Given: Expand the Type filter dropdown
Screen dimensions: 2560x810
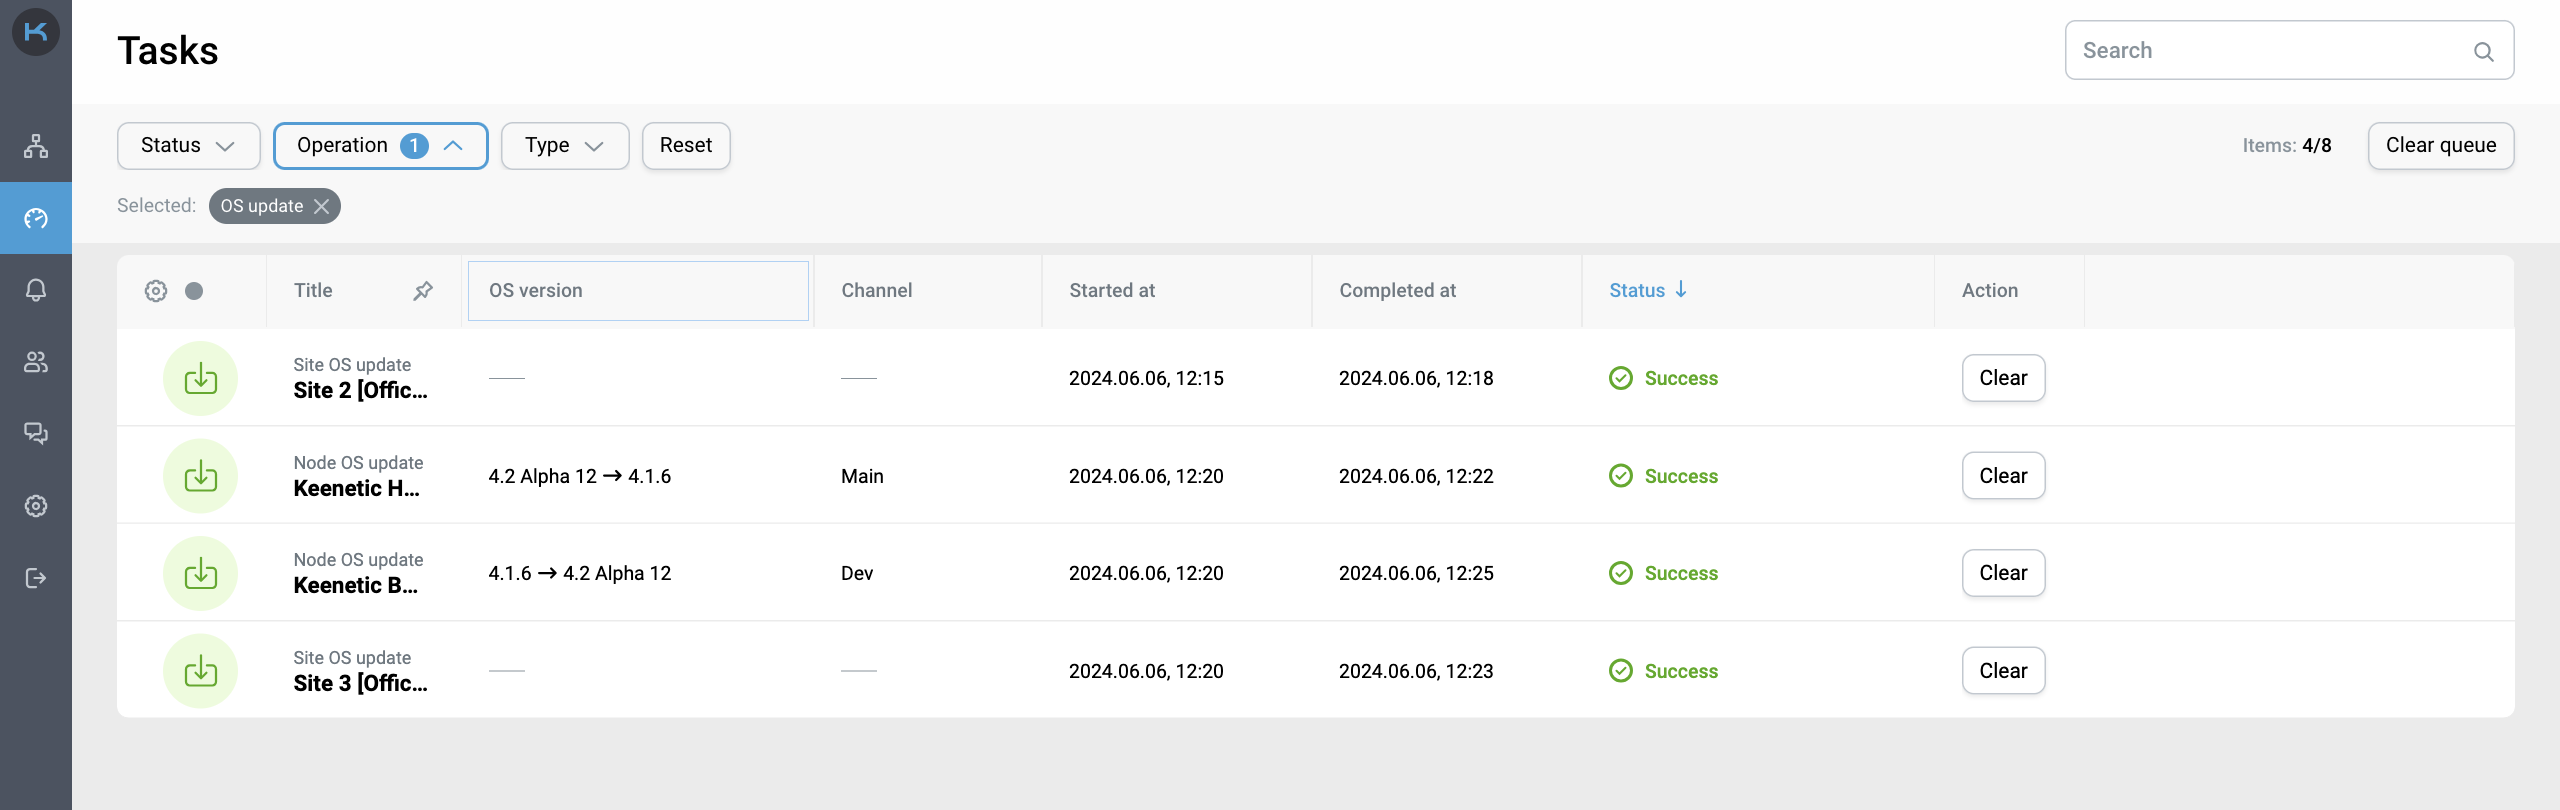Looking at the screenshot, I should tap(564, 146).
